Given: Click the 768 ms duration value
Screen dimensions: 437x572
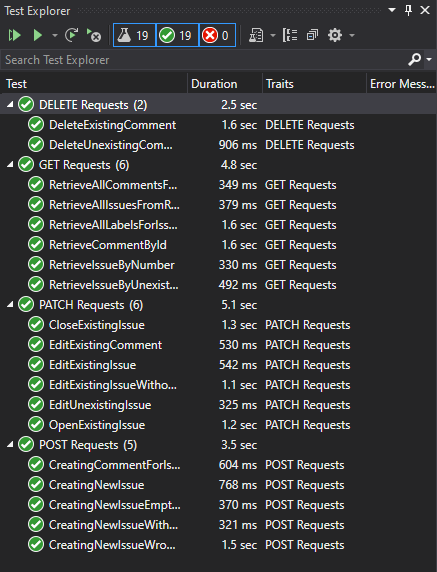Looking at the screenshot, I should pos(238,485).
